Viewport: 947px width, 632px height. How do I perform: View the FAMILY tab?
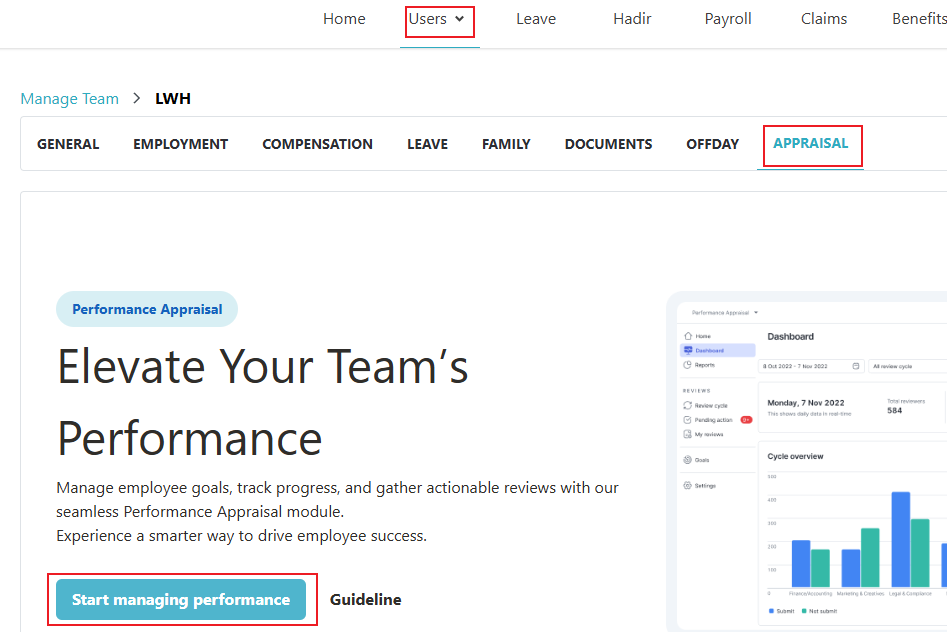(x=506, y=144)
